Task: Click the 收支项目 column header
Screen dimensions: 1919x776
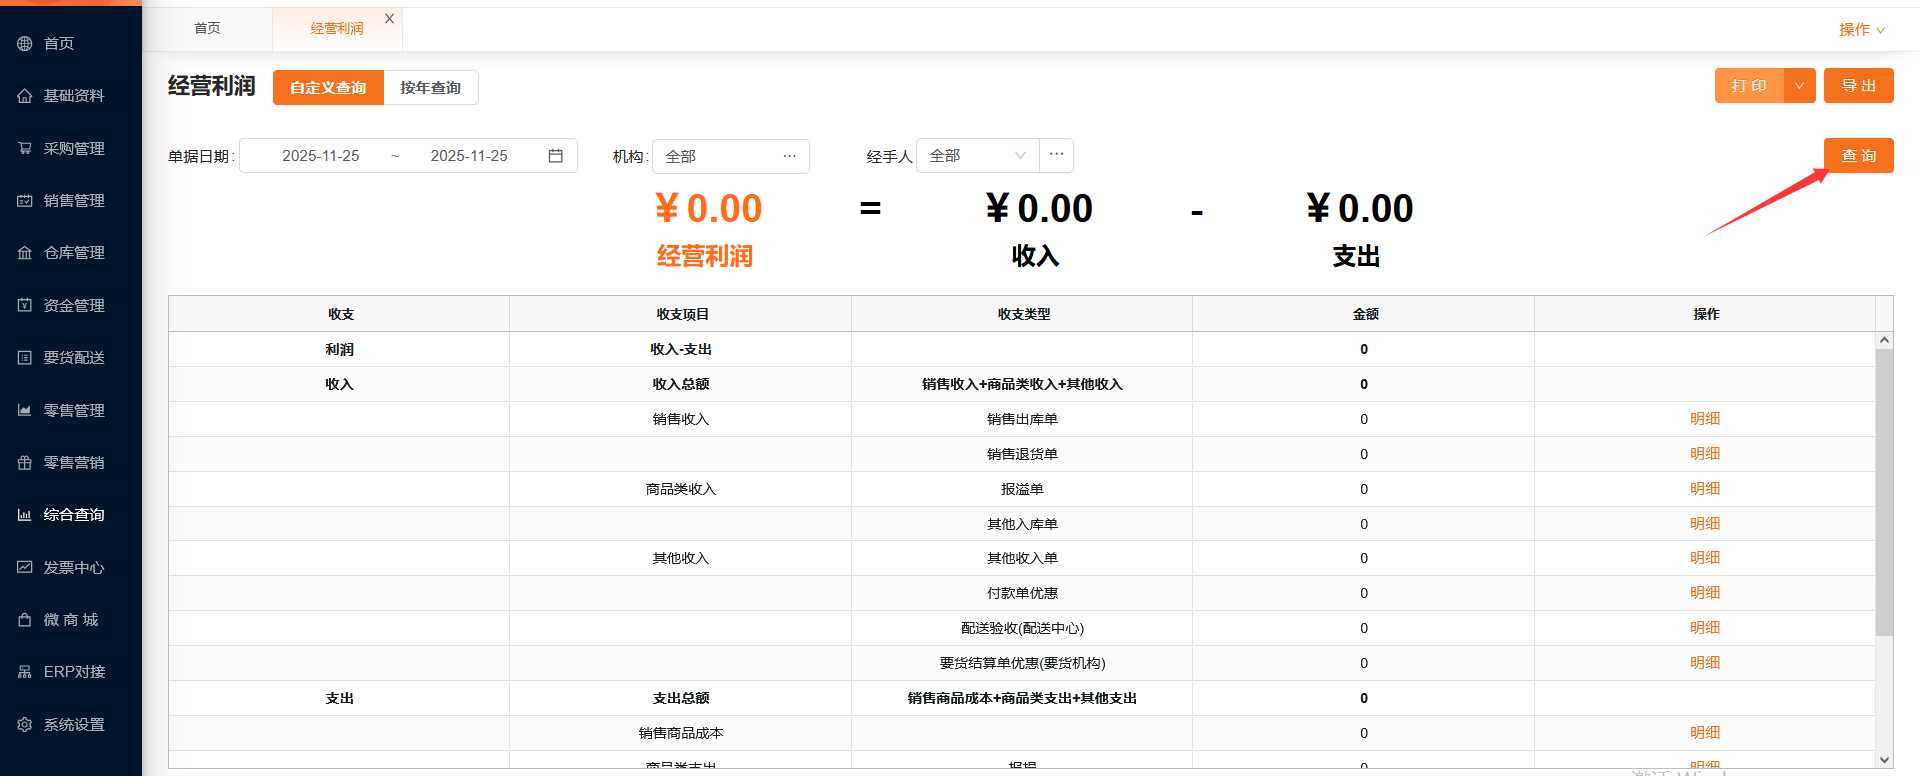Action: tap(681, 314)
